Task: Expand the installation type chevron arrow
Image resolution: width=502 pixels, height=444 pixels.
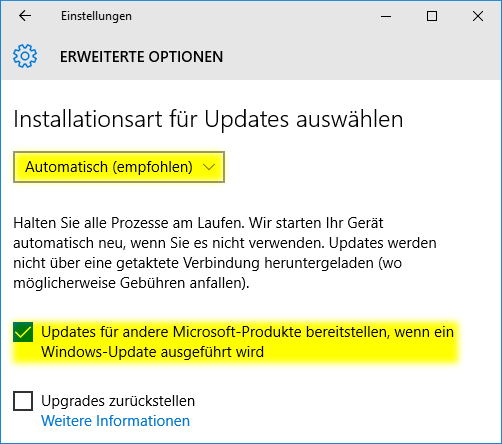Action: coord(209,167)
